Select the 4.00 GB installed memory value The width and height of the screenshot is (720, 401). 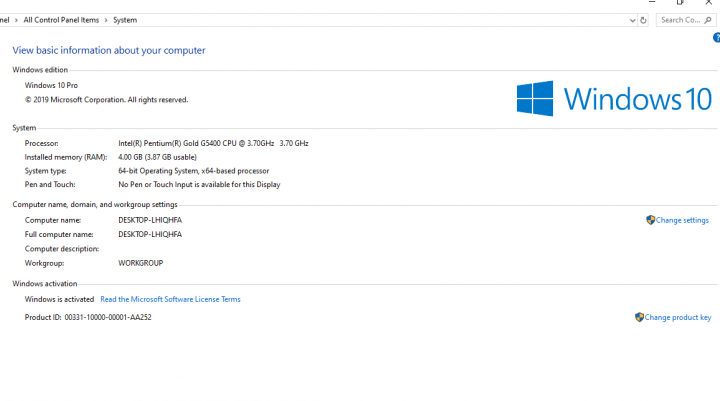click(x=157, y=157)
